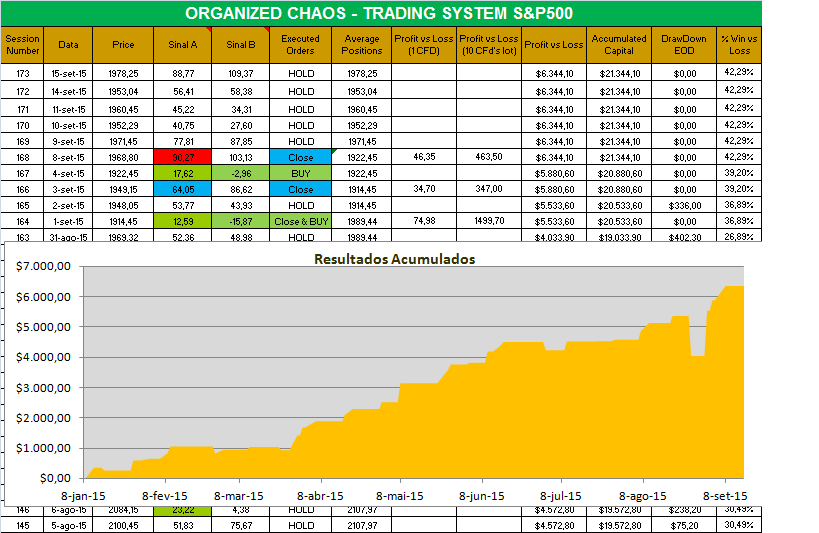
Task: Click the 75,67 Sinal B cell
Action: (x=241, y=525)
